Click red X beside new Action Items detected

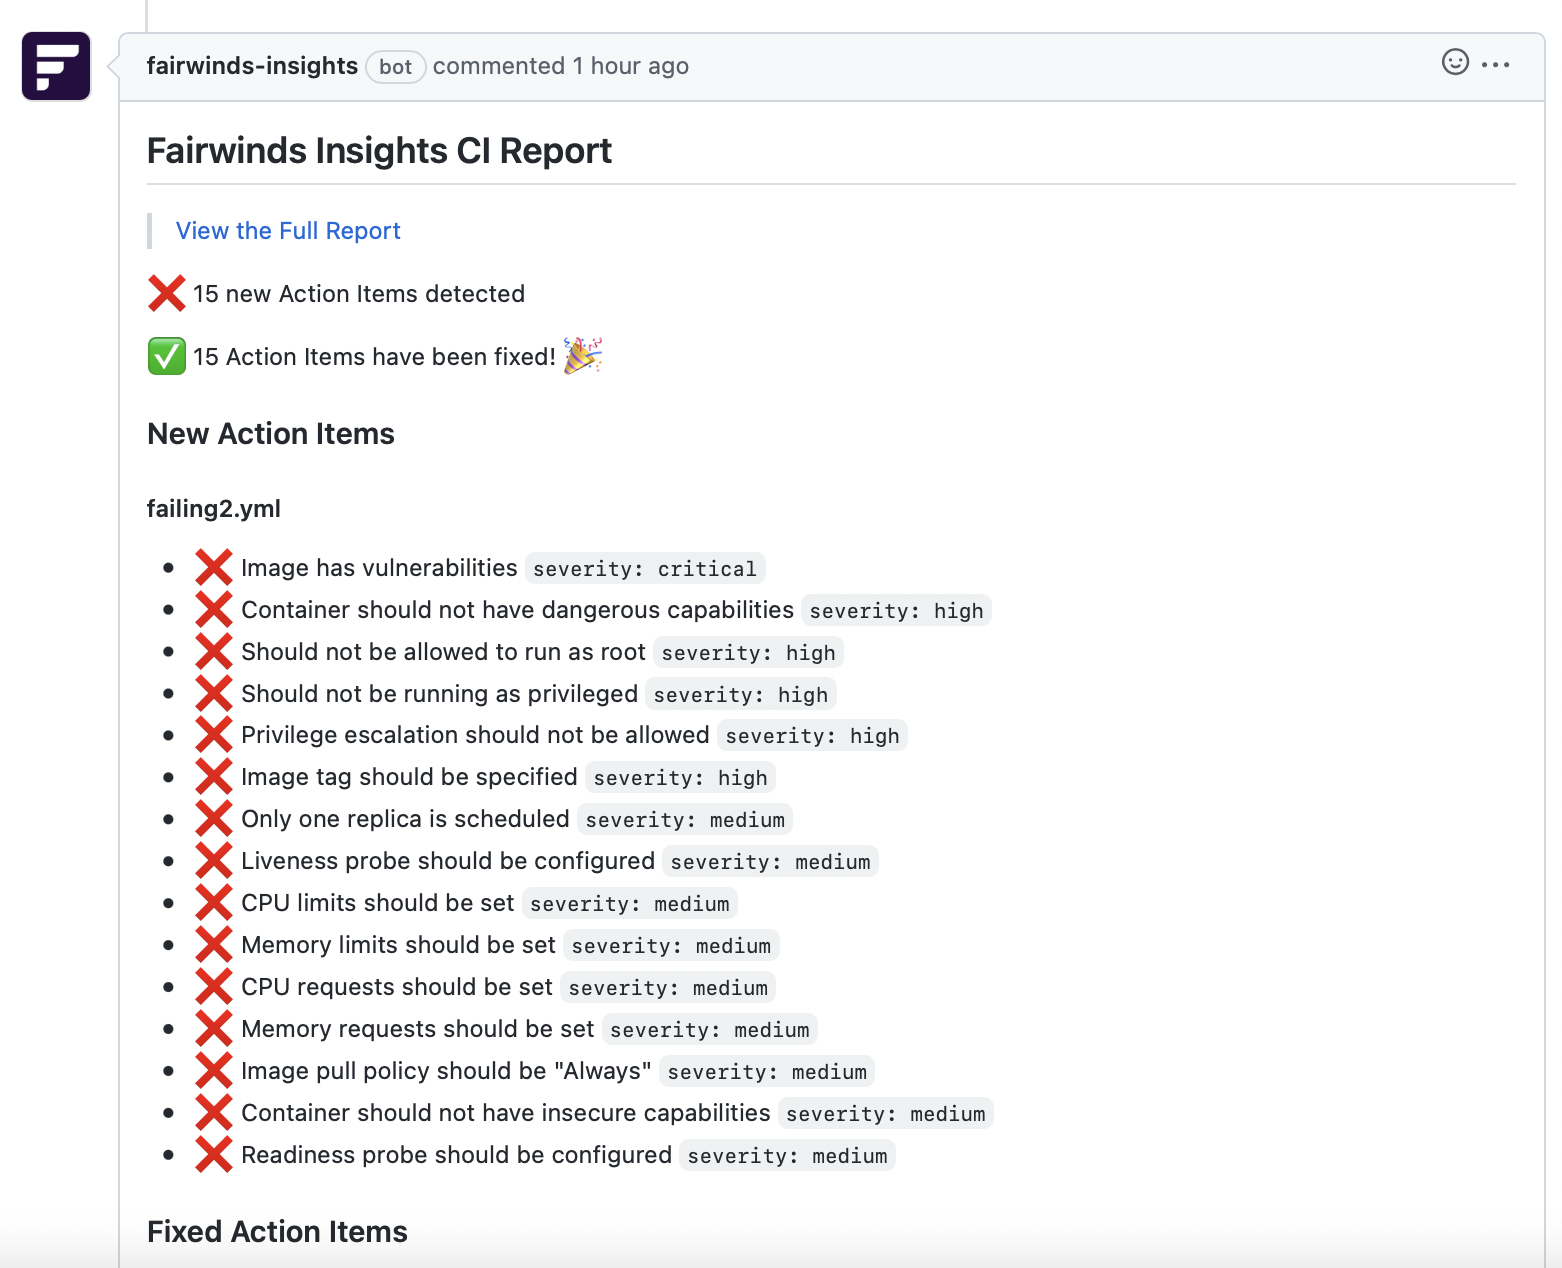click(x=167, y=294)
